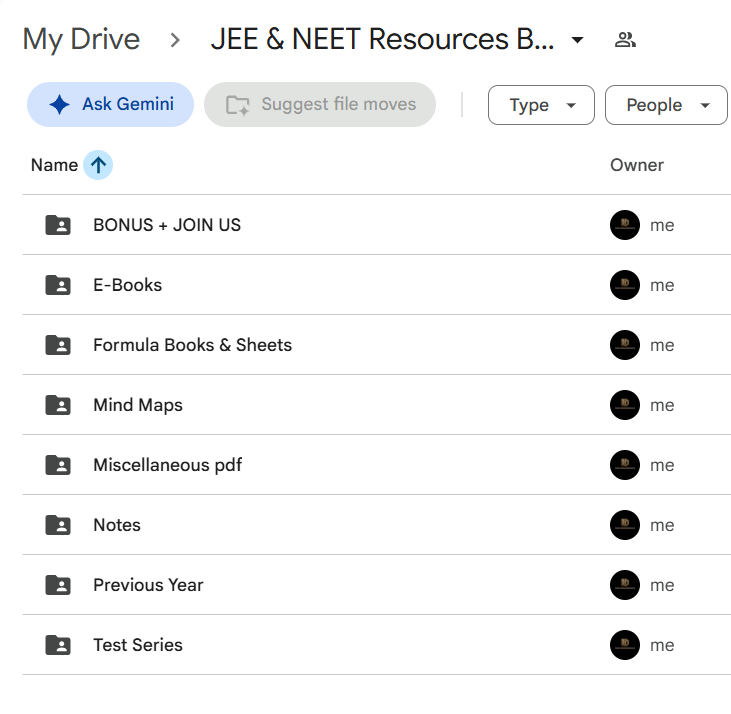The image size is (731, 714).
Task: Open the Notes folder name
Action: (117, 525)
